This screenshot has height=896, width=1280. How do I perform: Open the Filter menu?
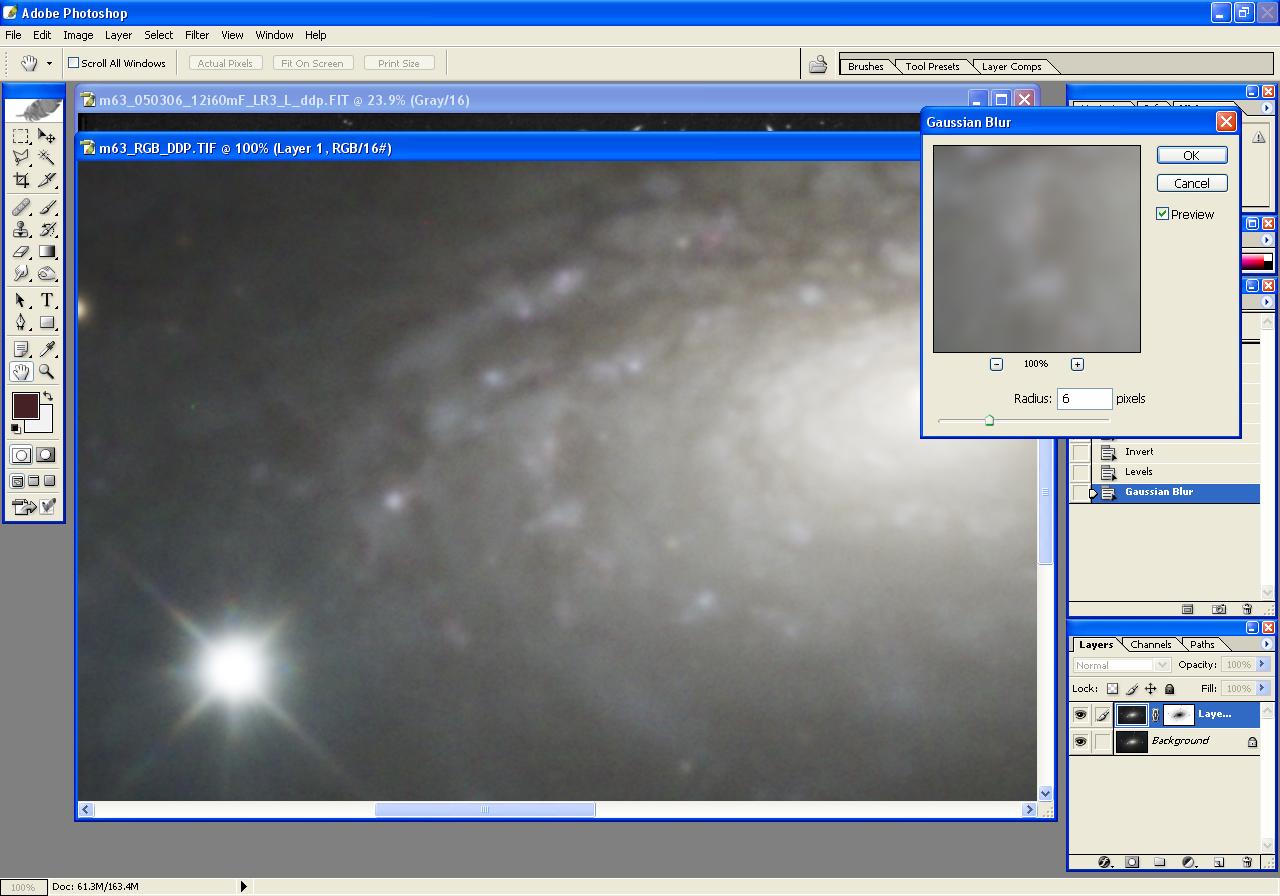pyautogui.click(x=196, y=35)
